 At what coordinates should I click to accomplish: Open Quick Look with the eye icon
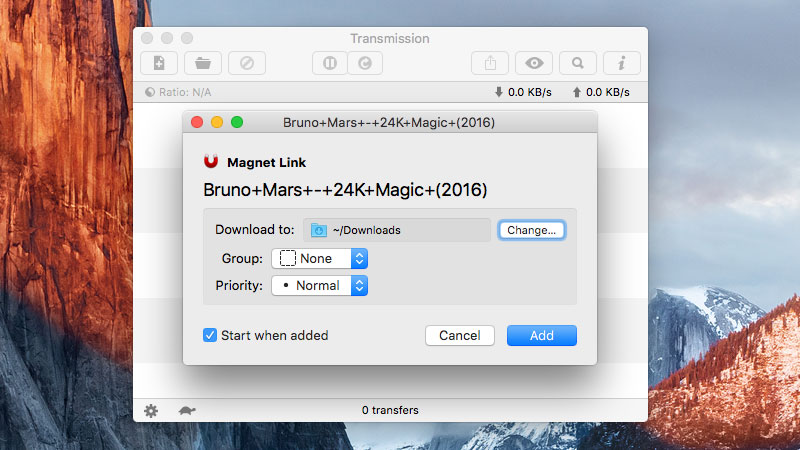[x=534, y=63]
